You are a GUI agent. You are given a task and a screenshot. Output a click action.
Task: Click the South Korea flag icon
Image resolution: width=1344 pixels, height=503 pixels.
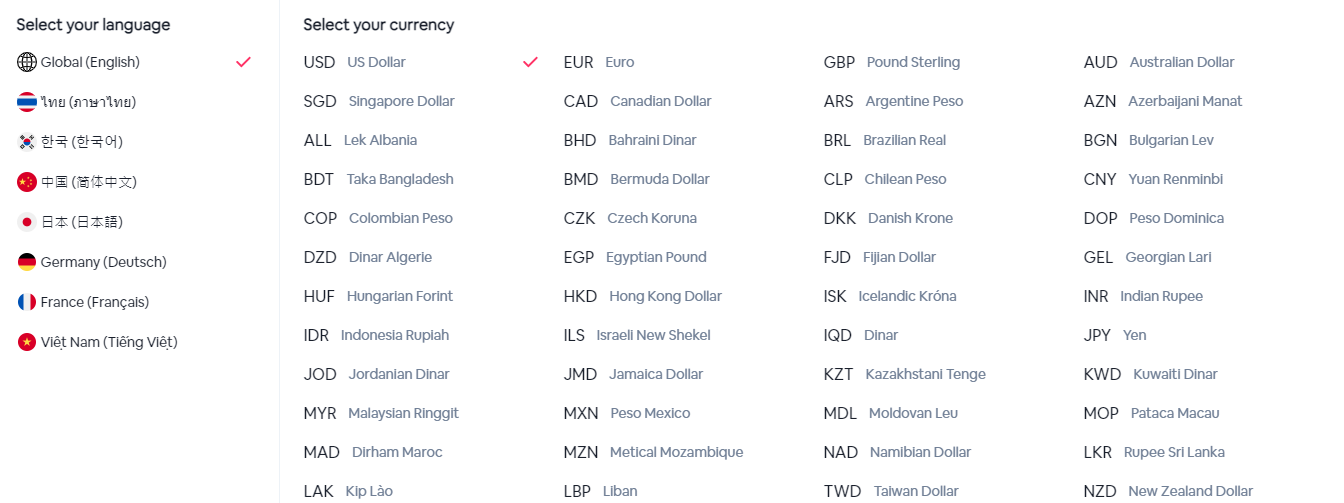[x=27, y=142]
